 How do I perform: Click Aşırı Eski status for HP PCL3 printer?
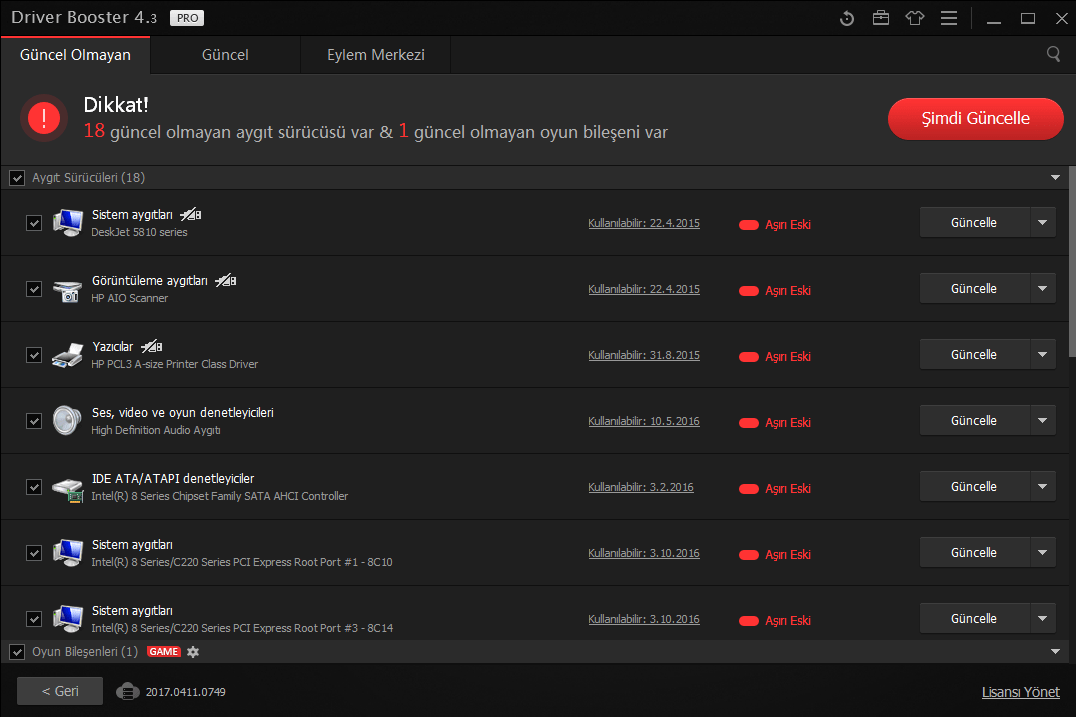(788, 356)
